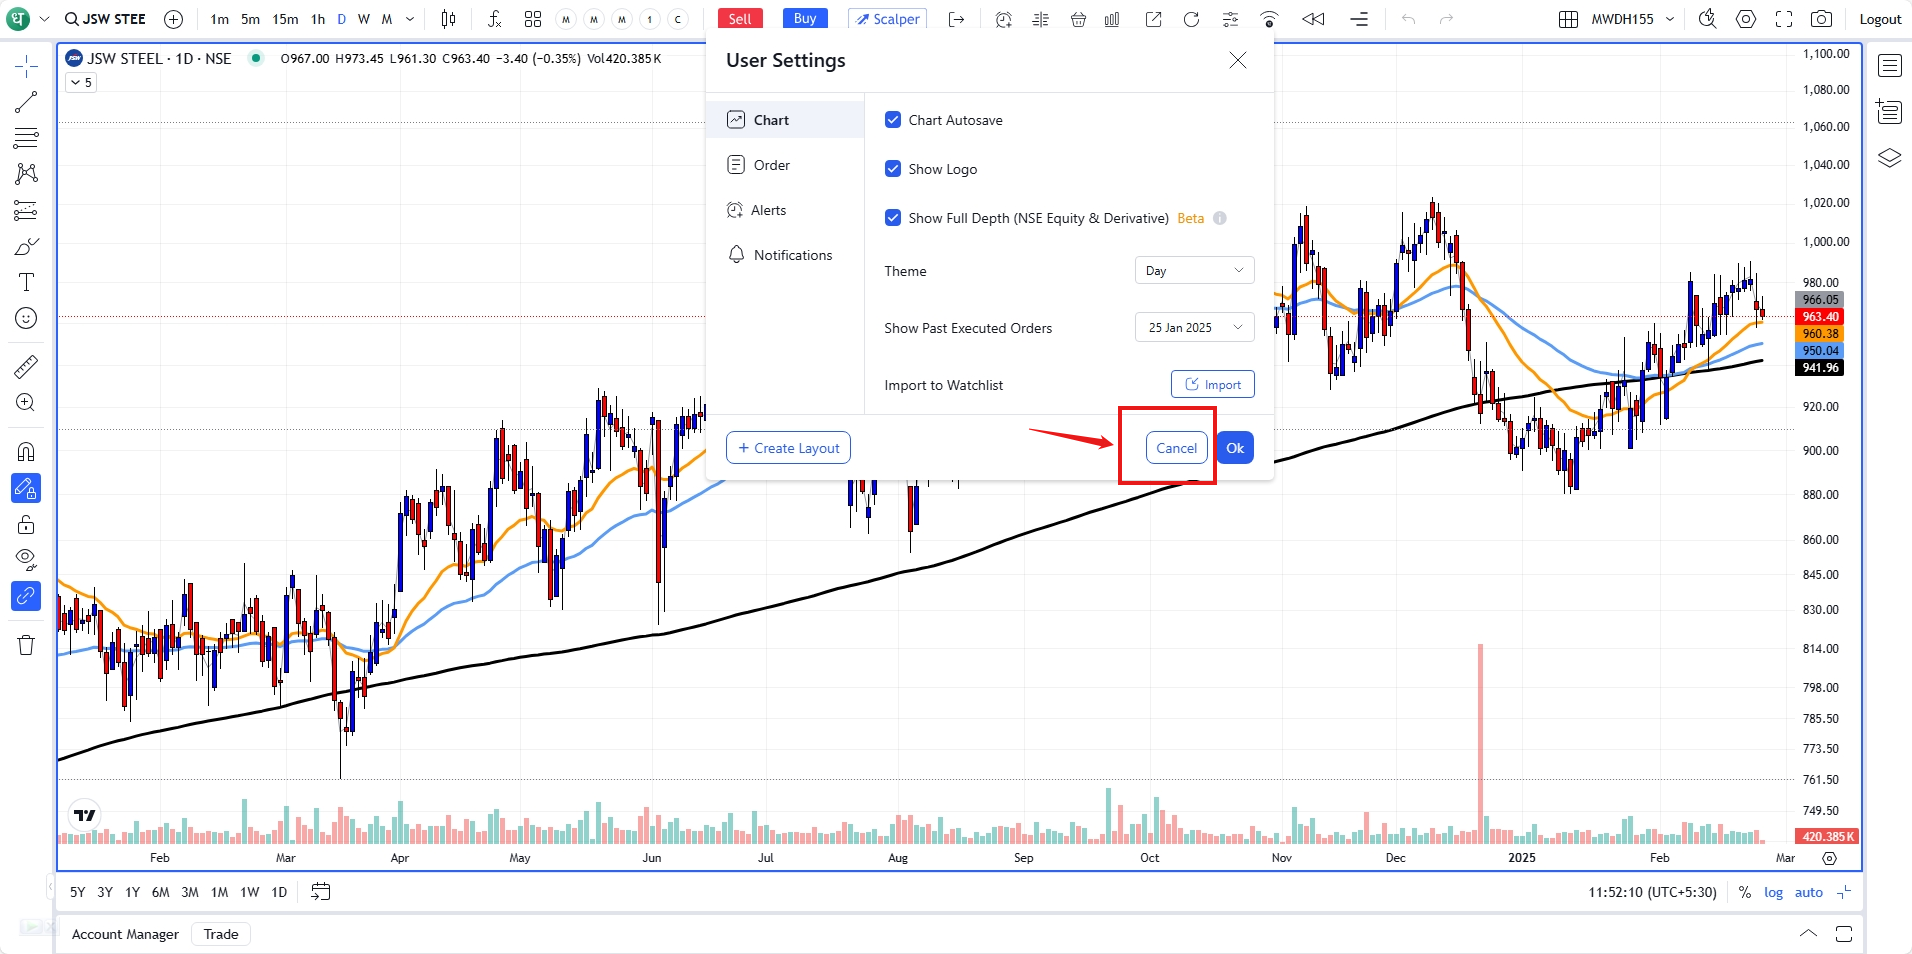
Task: Open time axis settings gear
Action: pyautogui.click(x=1829, y=858)
